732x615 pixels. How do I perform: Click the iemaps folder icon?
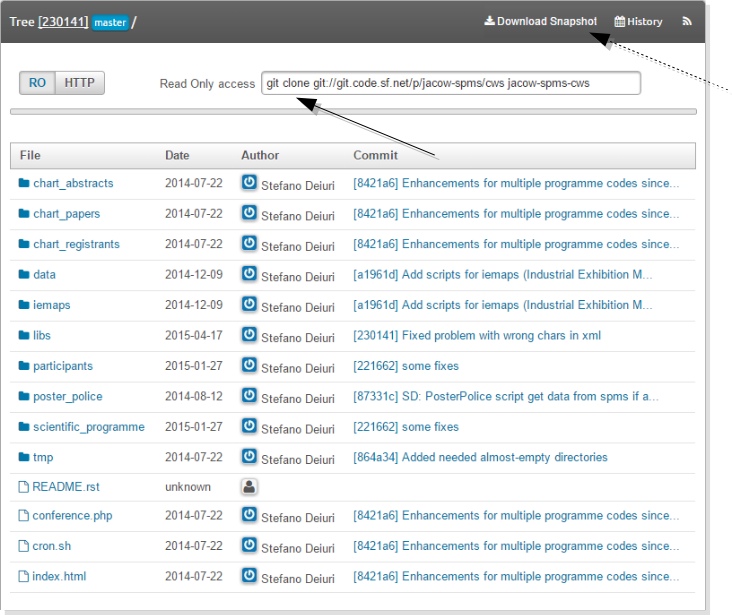pos(24,304)
